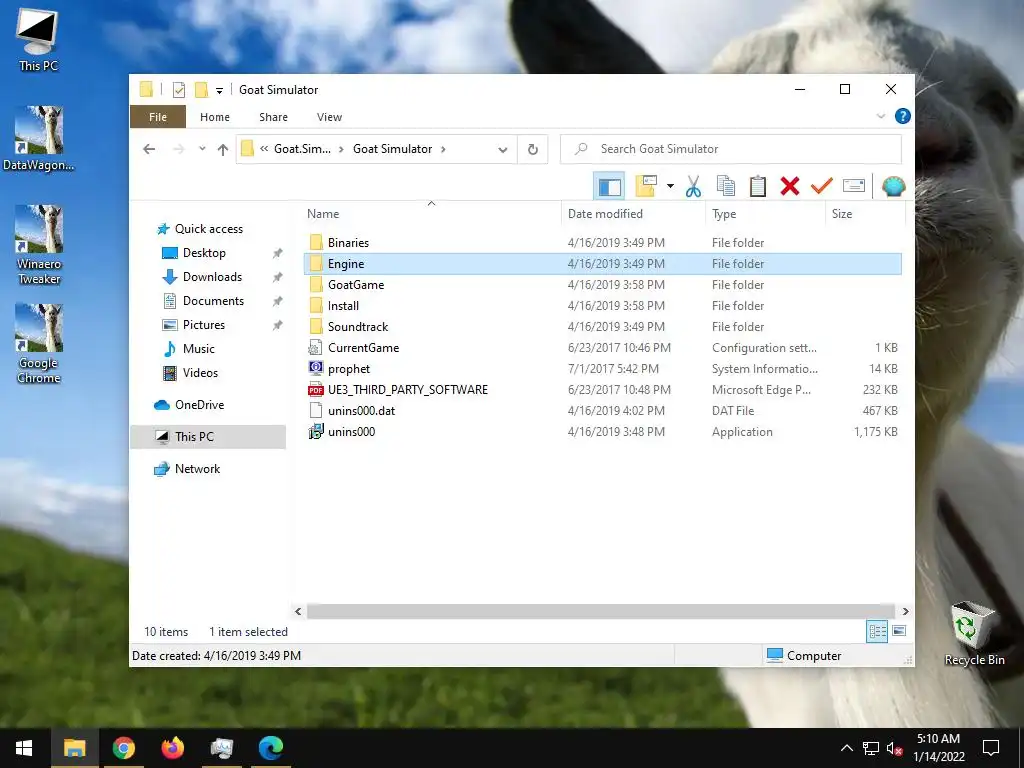Open Music in the navigation pane

(x=199, y=349)
